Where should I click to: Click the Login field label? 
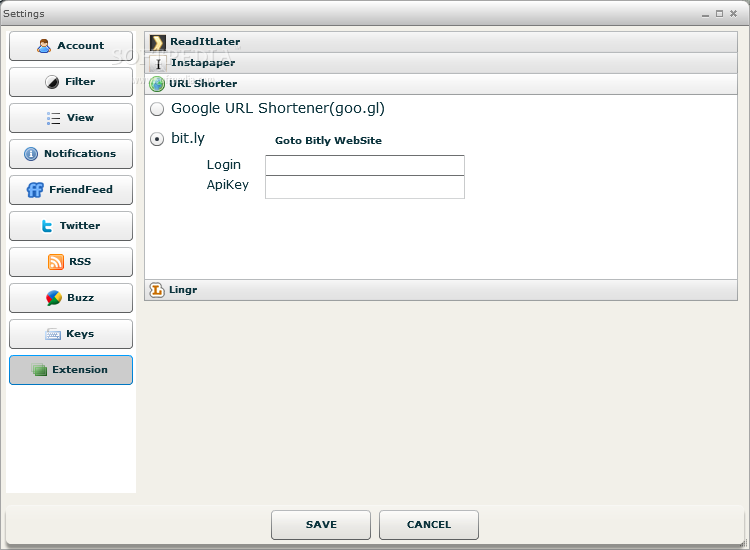(x=224, y=165)
